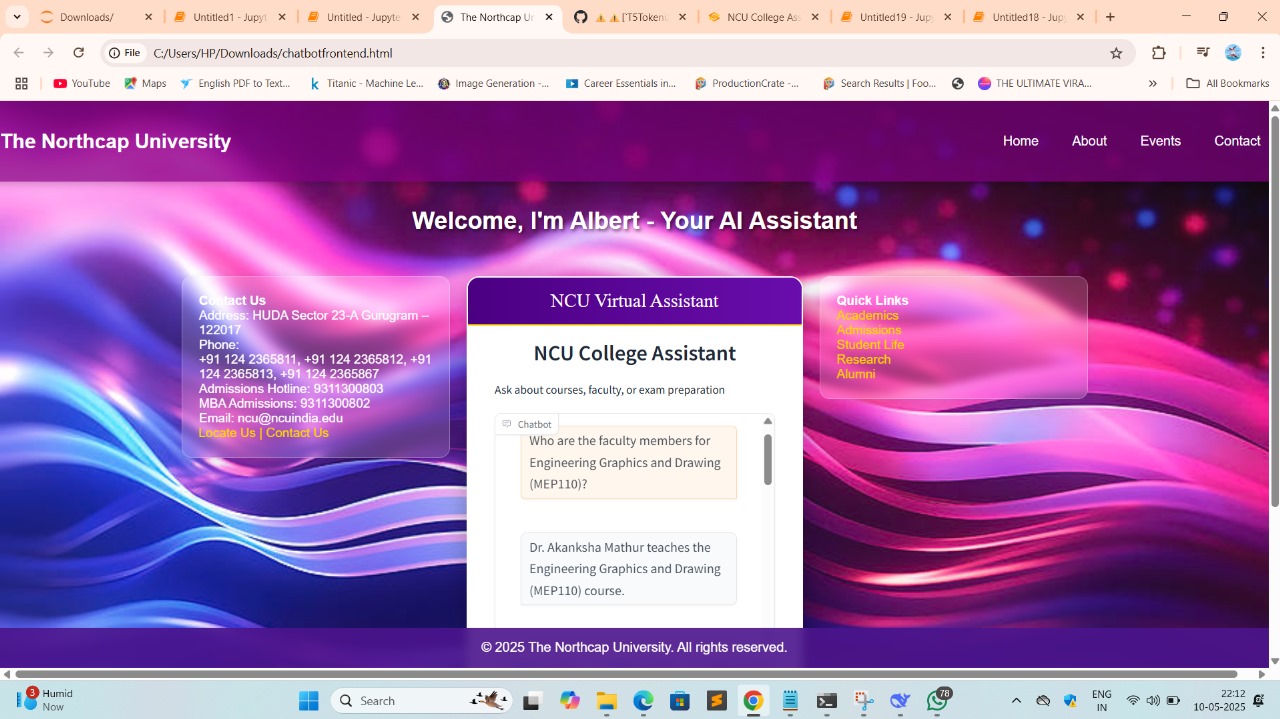Expand the hidden icons chevron in the tray
The height and width of the screenshot is (719, 1280).
[x=1016, y=700]
